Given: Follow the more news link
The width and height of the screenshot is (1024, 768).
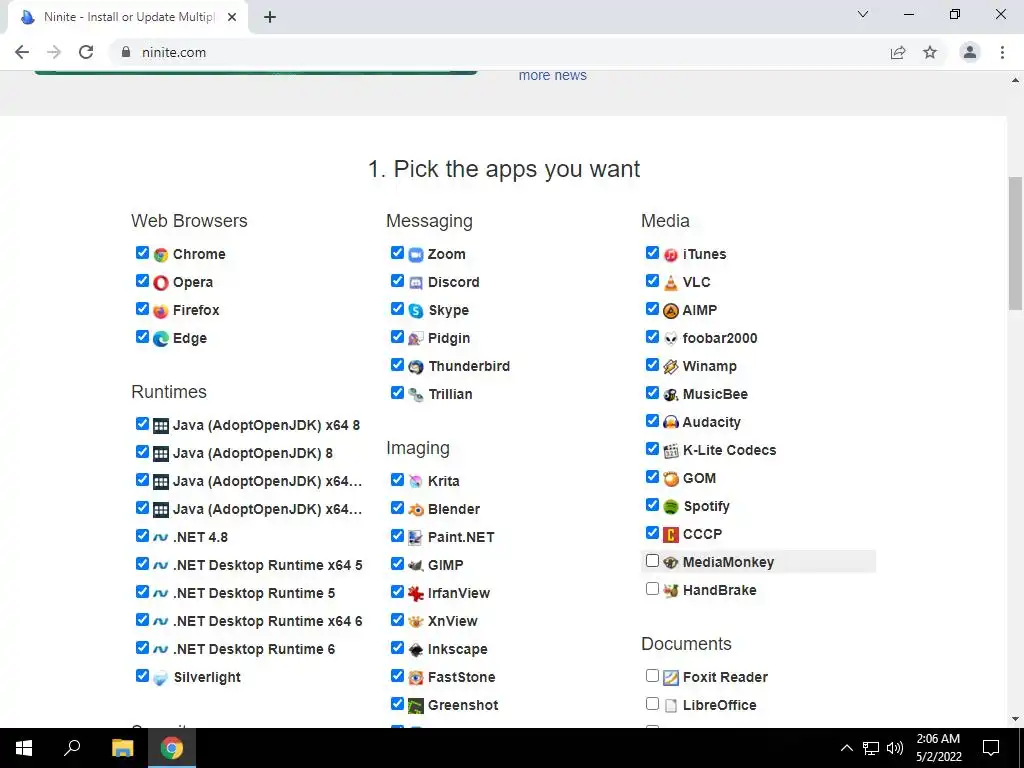Looking at the screenshot, I should click(x=552, y=75).
